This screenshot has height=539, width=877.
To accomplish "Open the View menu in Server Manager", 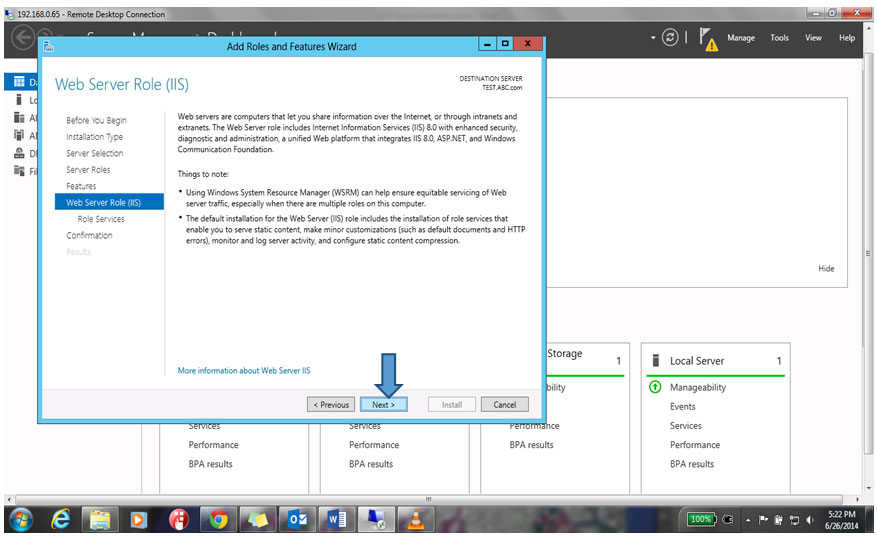I will 813,37.
